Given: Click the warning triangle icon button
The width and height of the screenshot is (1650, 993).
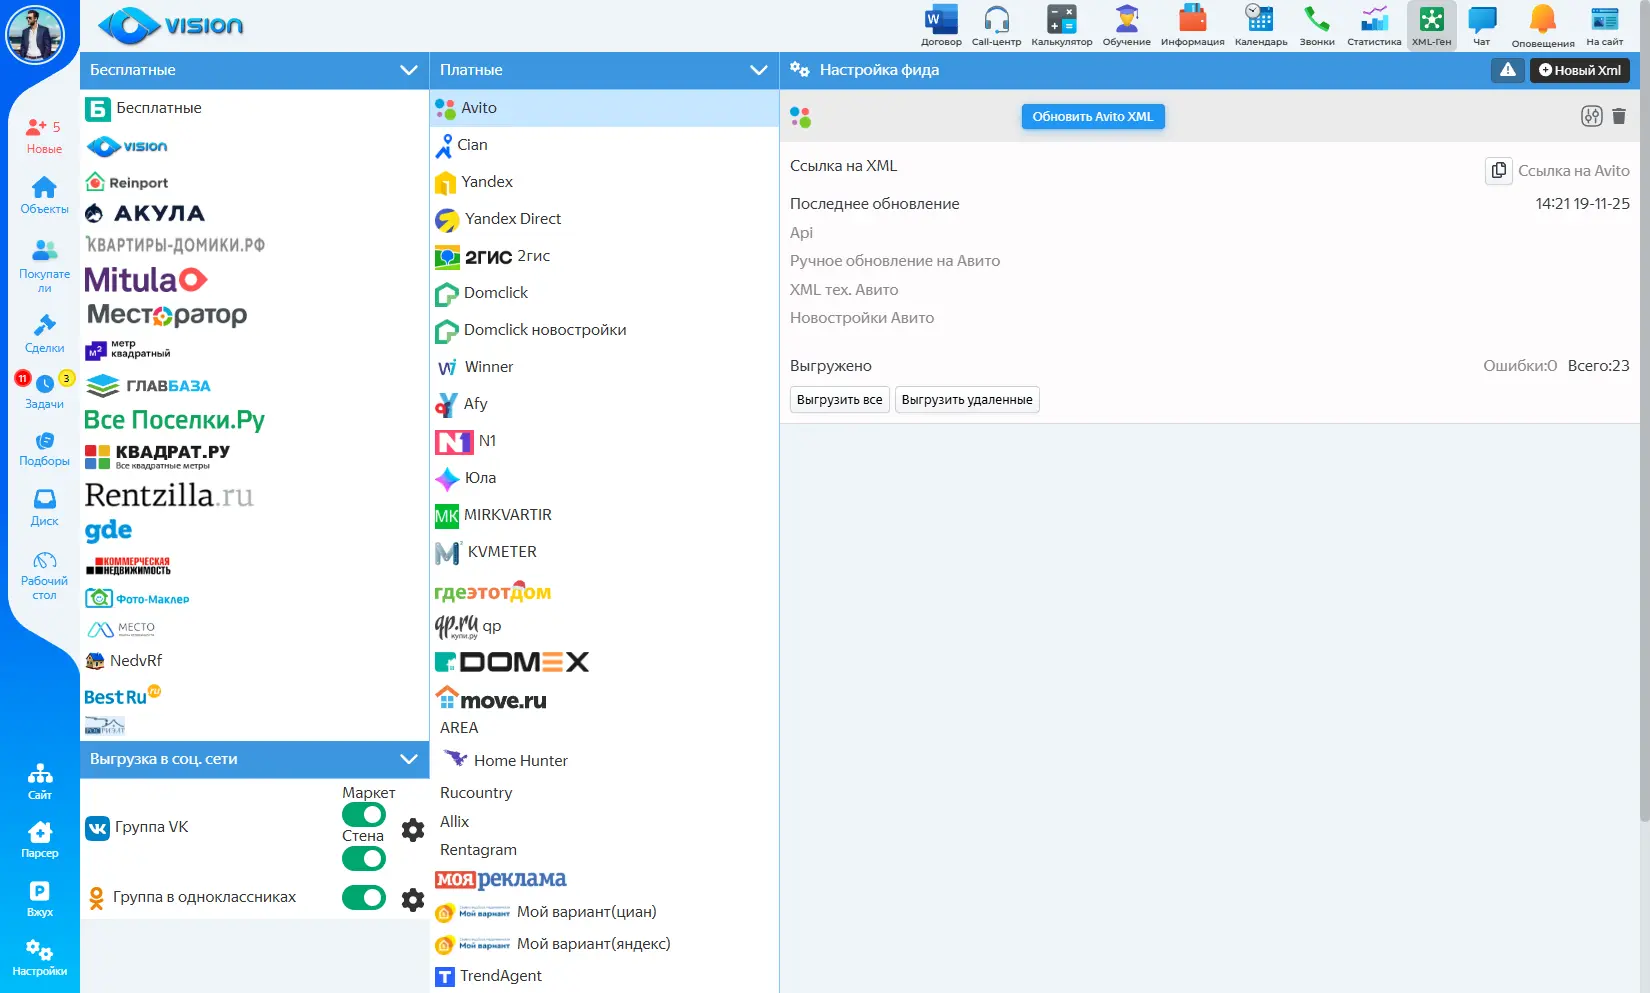Looking at the screenshot, I should click(1508, 70).
